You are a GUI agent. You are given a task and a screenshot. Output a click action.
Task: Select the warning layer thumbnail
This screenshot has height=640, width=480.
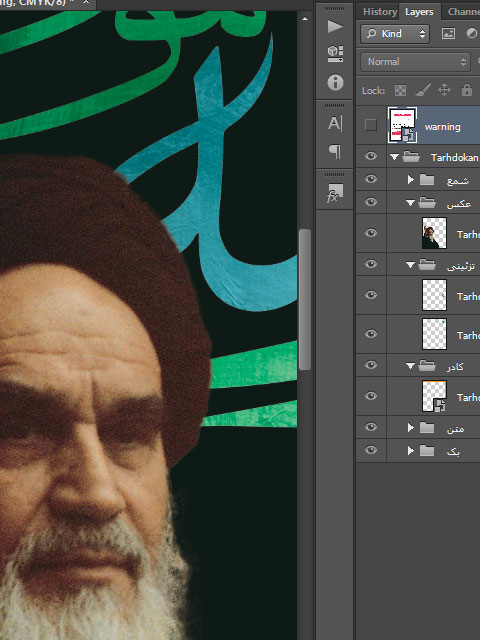pyautogui.click(x=402, y=125)
